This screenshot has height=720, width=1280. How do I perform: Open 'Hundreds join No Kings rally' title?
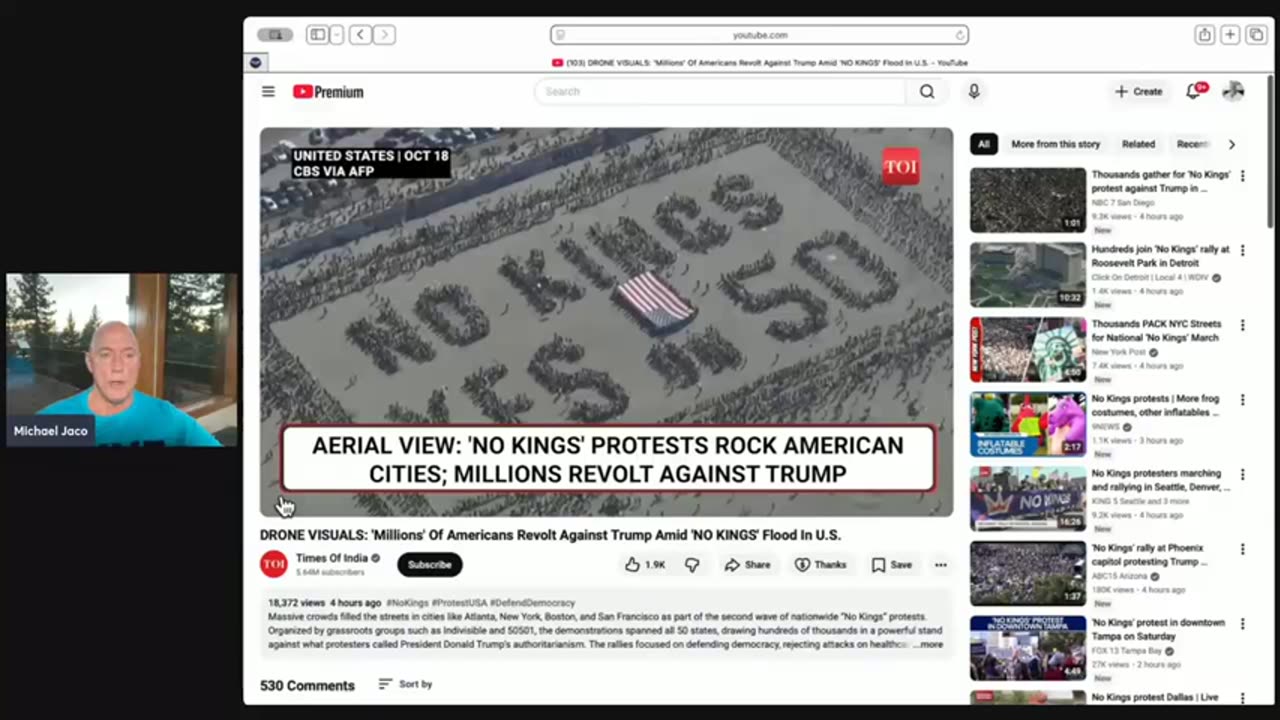coord(1160,256)
